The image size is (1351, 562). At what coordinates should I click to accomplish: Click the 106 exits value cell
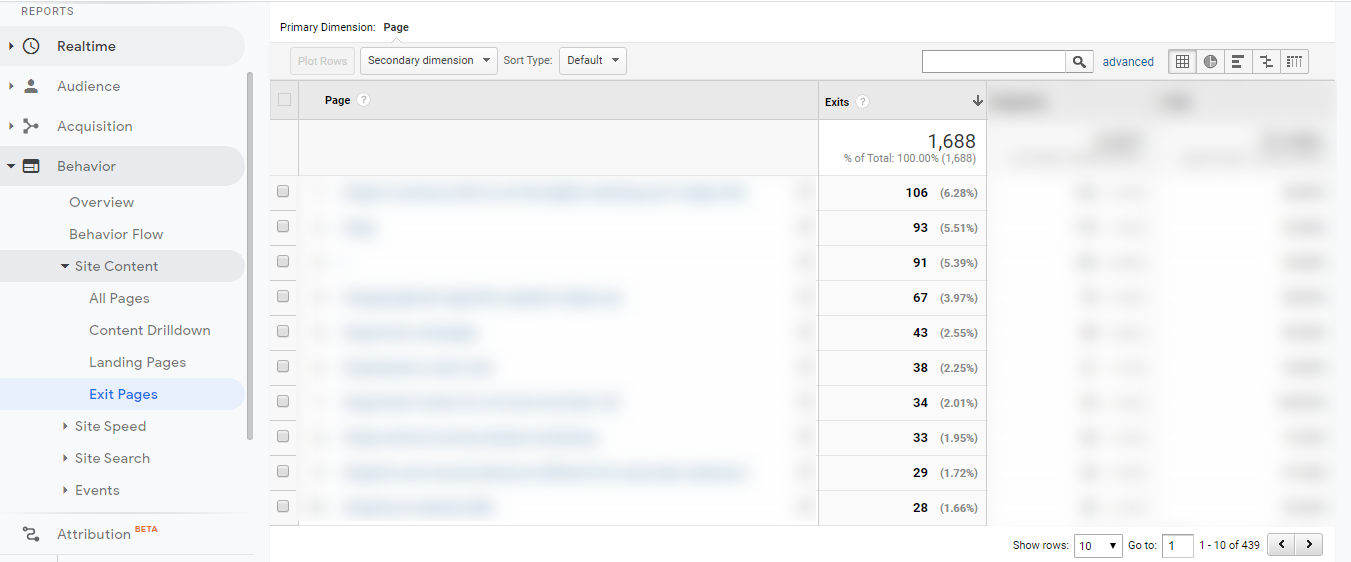(917, 192)
